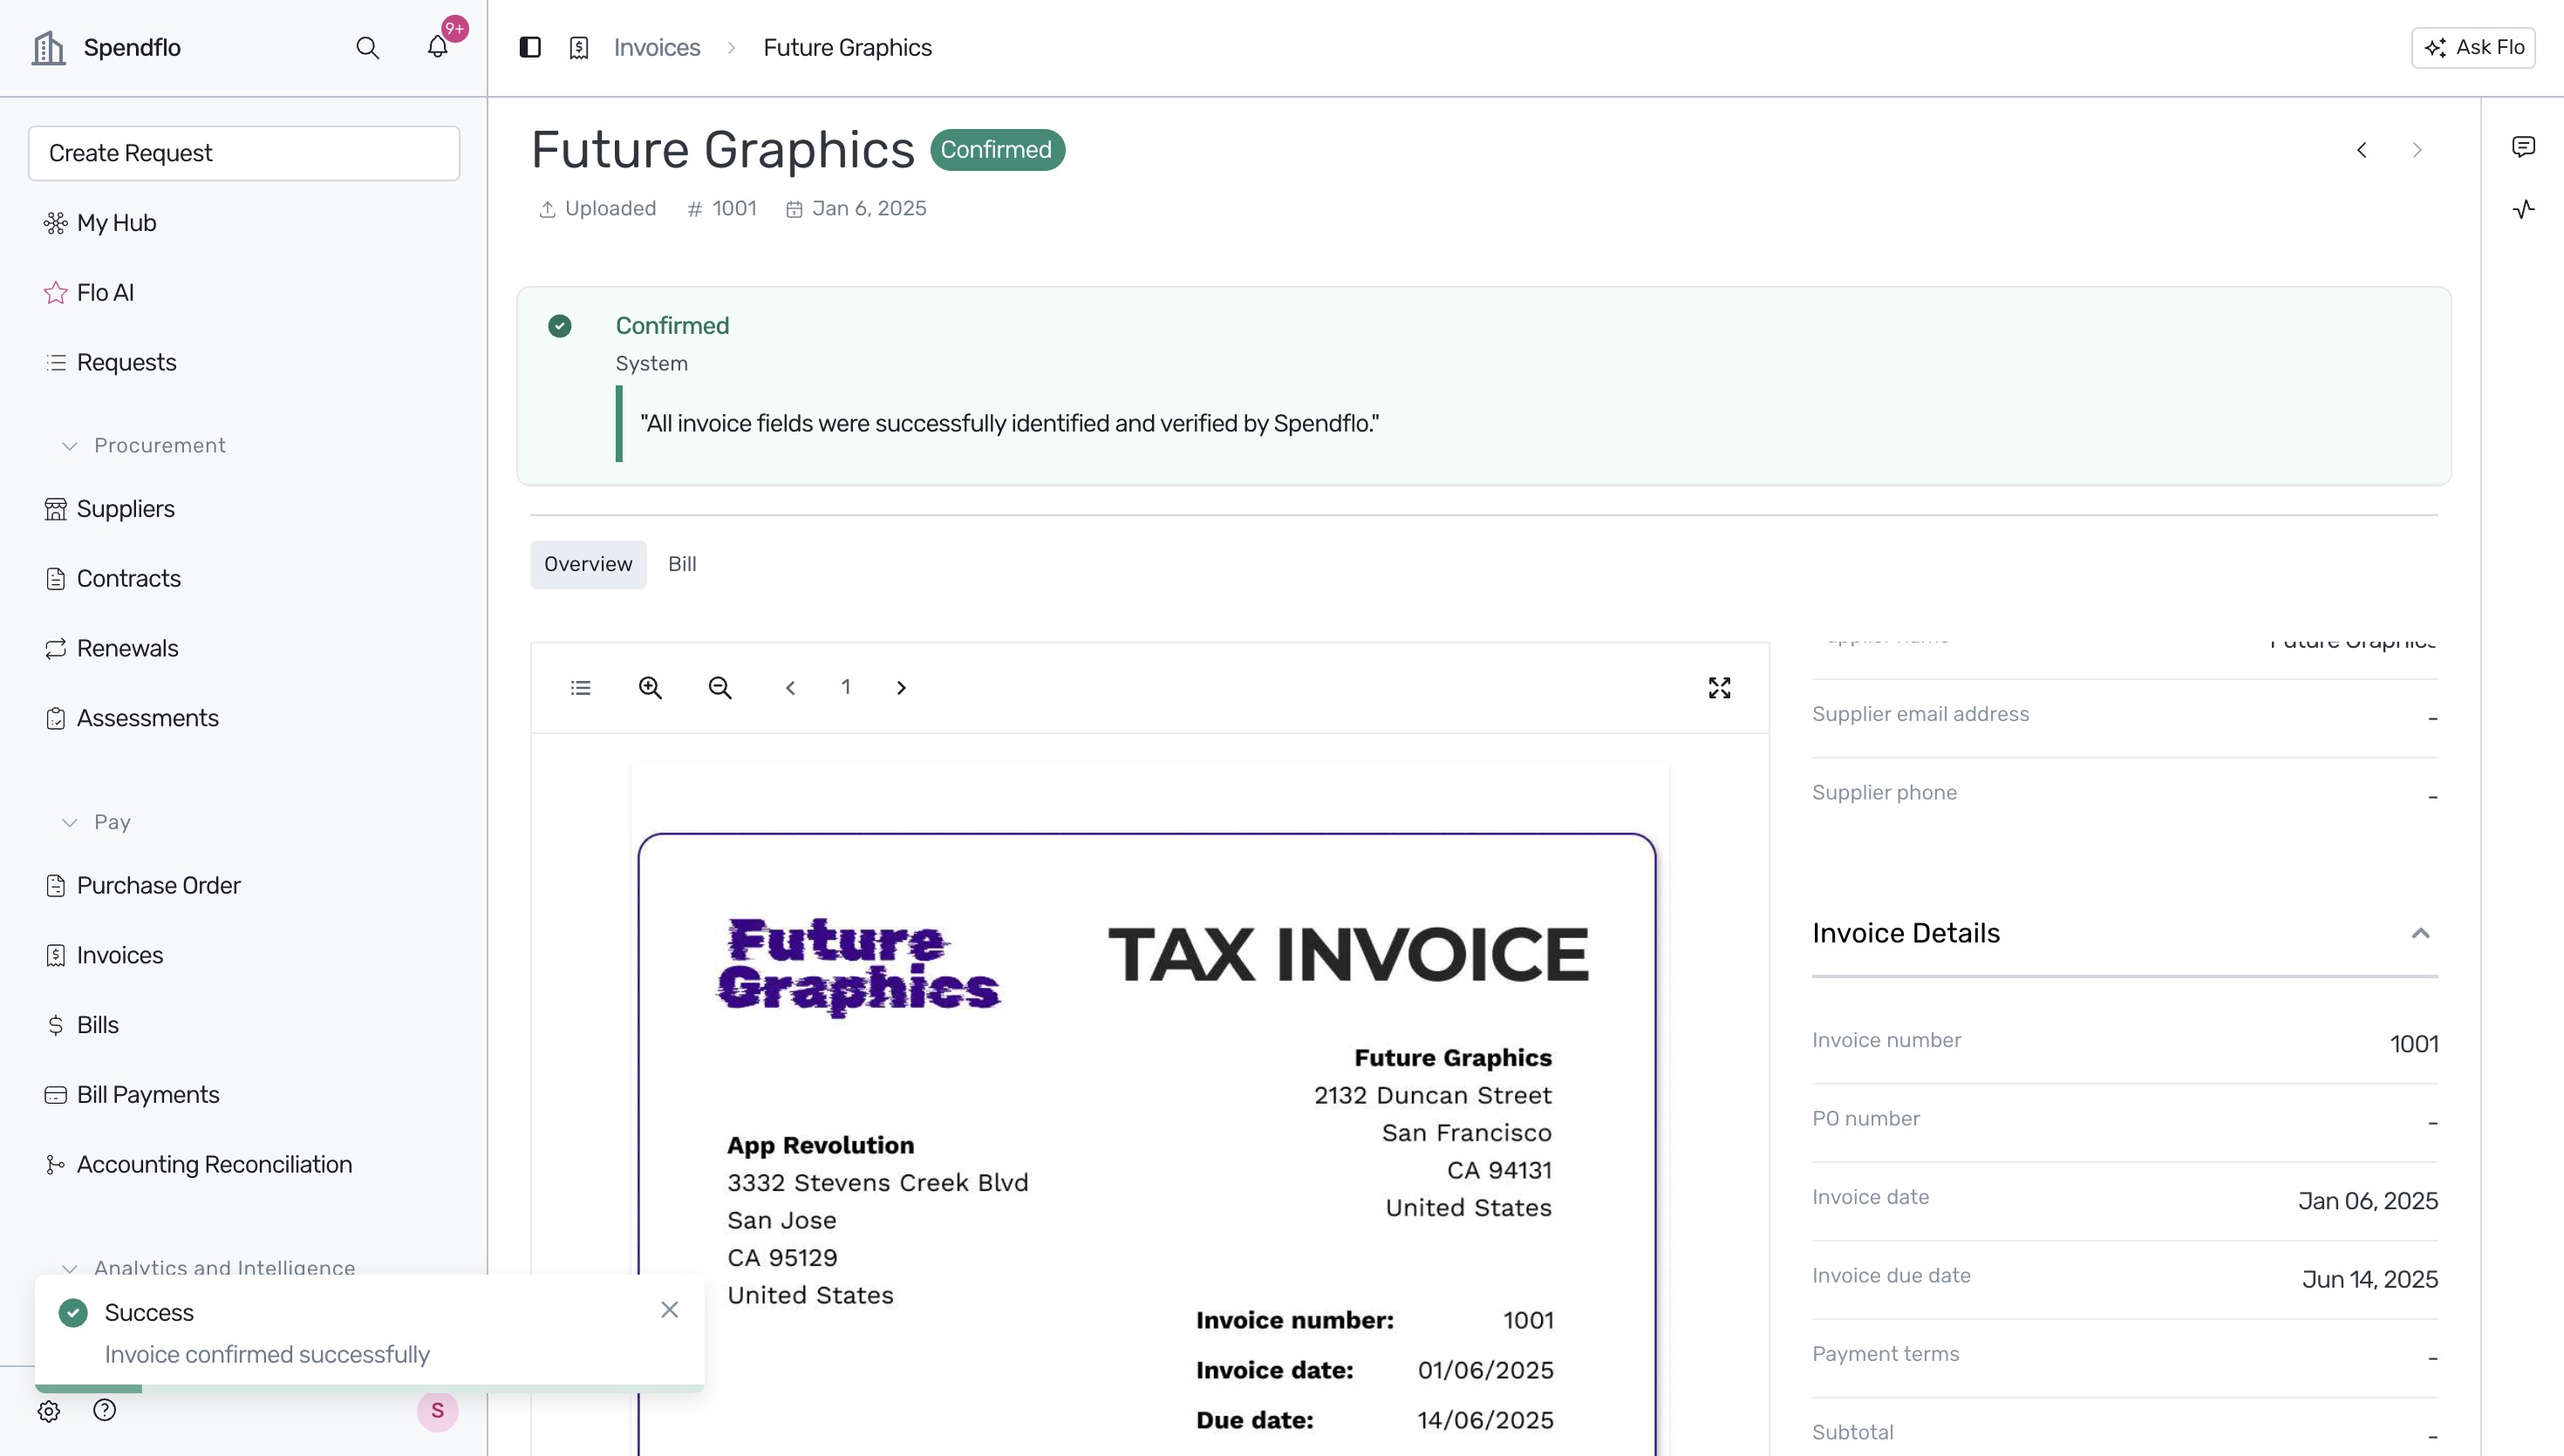Screen dimensions: 2564x1456
Task: Click Supplier phone label
Action: (x=1884, y=793)
